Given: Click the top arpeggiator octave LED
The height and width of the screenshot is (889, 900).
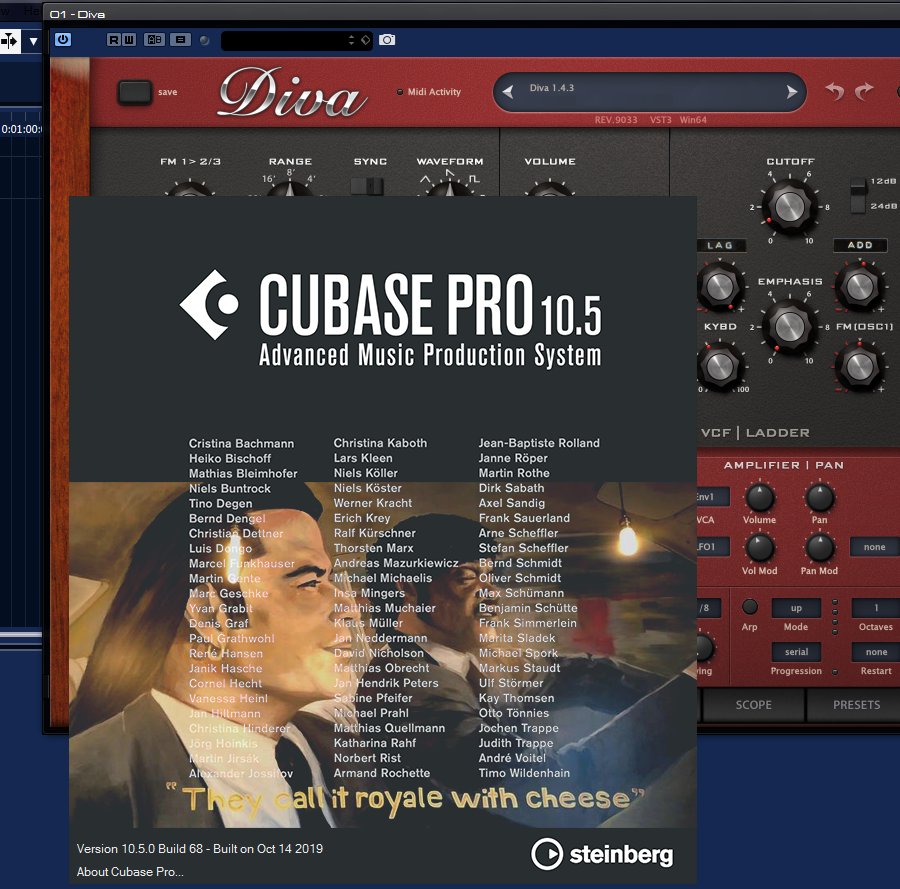Looking at the screenshot, I should tap(835, 603).
